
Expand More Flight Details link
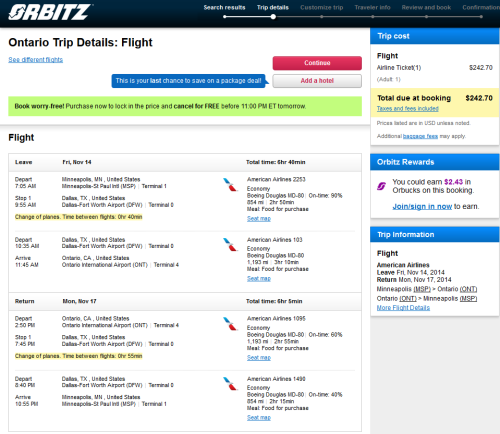coord(403,308)
